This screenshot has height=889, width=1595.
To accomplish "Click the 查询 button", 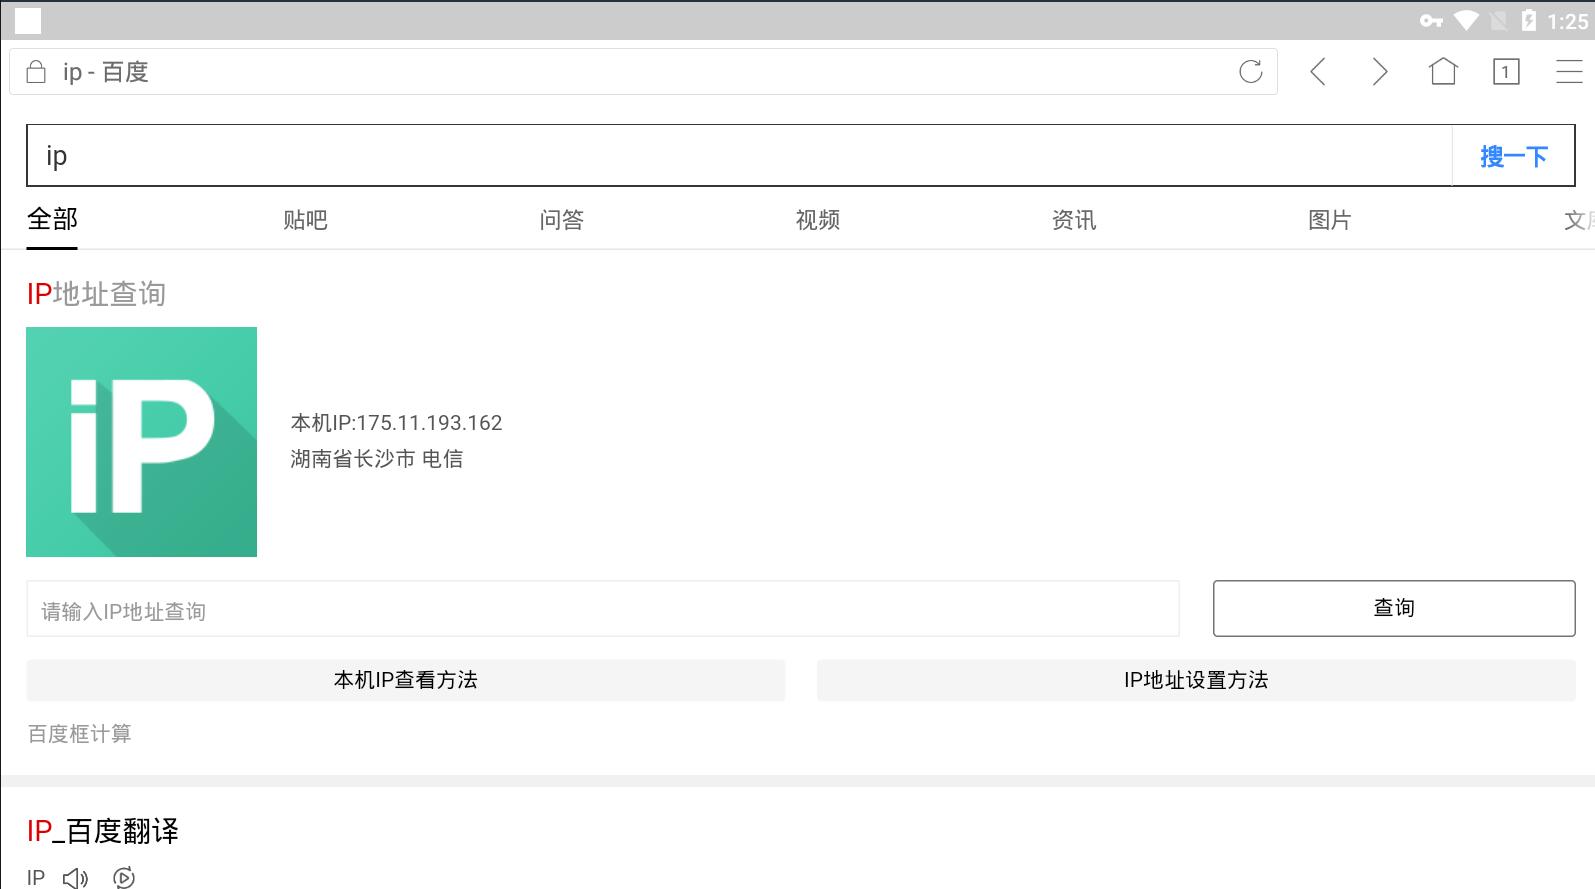I will [x=1393, y=608].
